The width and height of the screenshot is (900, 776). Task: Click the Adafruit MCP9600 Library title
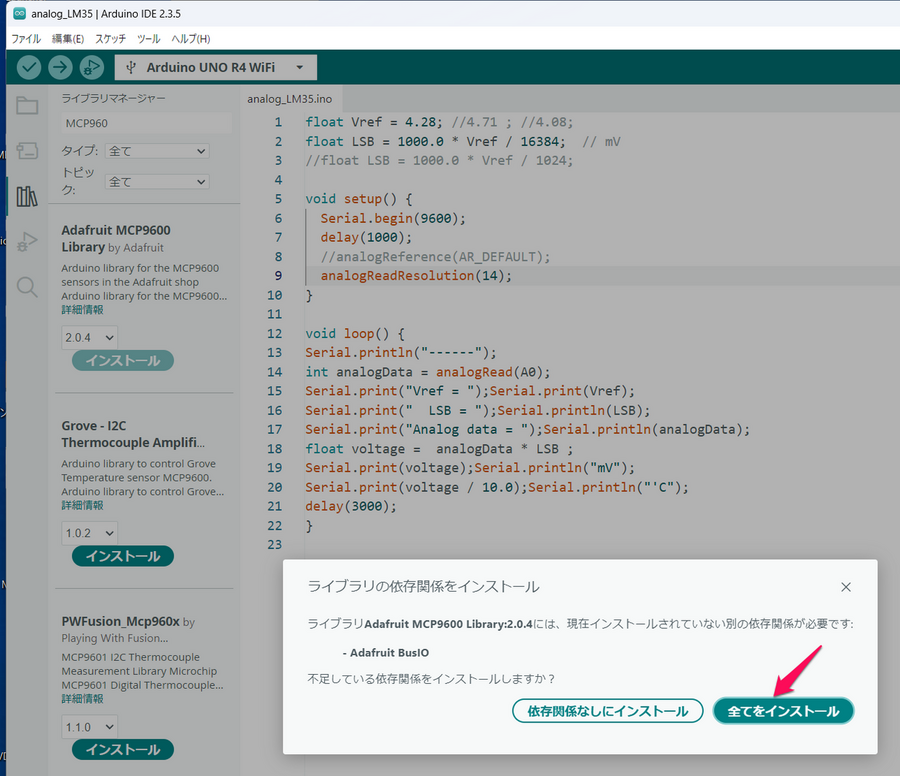(116, 239)
